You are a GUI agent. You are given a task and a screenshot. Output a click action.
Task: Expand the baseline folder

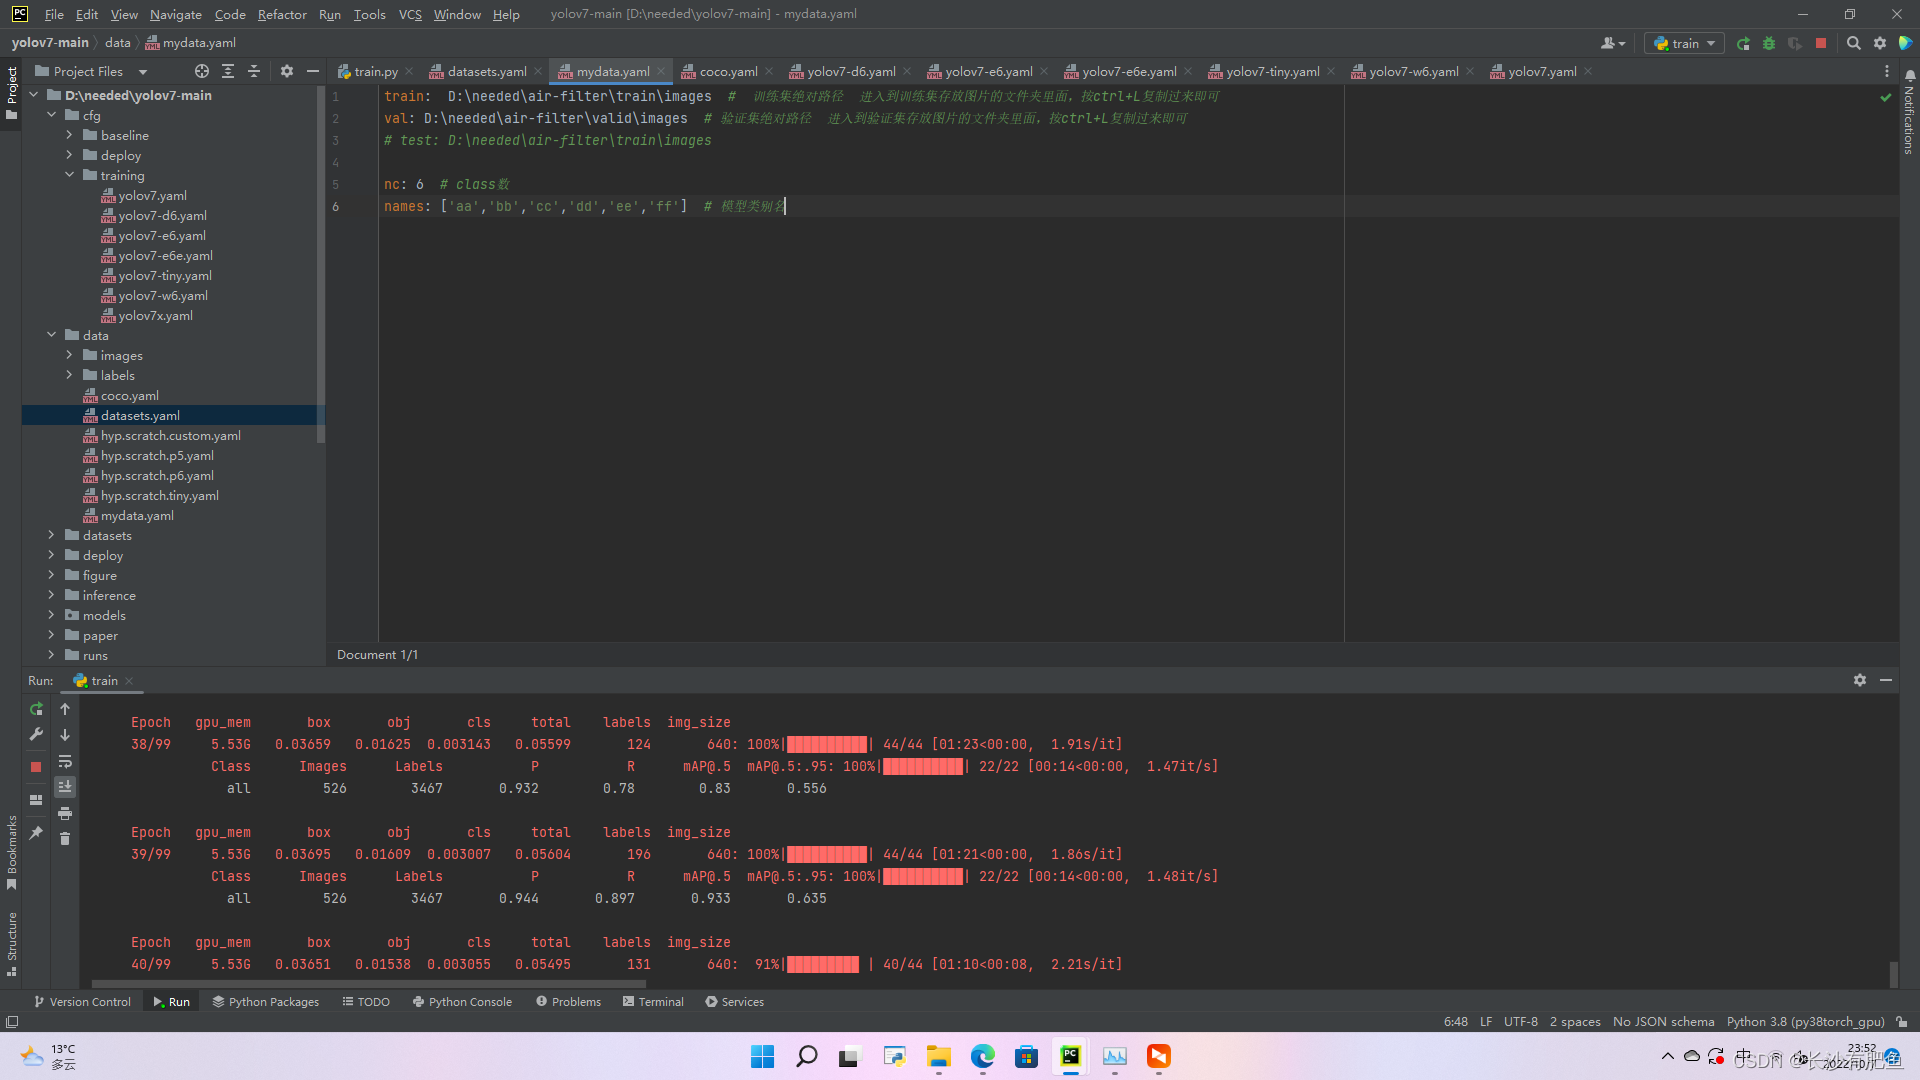69,135
